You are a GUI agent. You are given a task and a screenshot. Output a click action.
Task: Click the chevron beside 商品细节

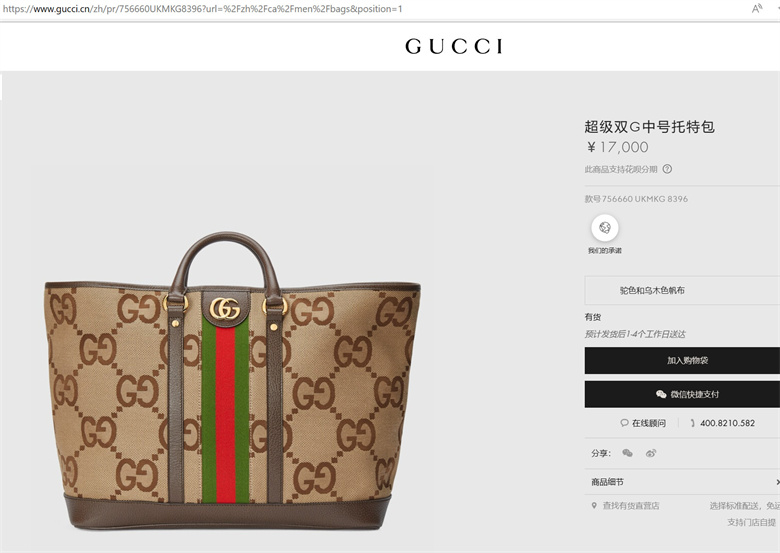point(778,482)
